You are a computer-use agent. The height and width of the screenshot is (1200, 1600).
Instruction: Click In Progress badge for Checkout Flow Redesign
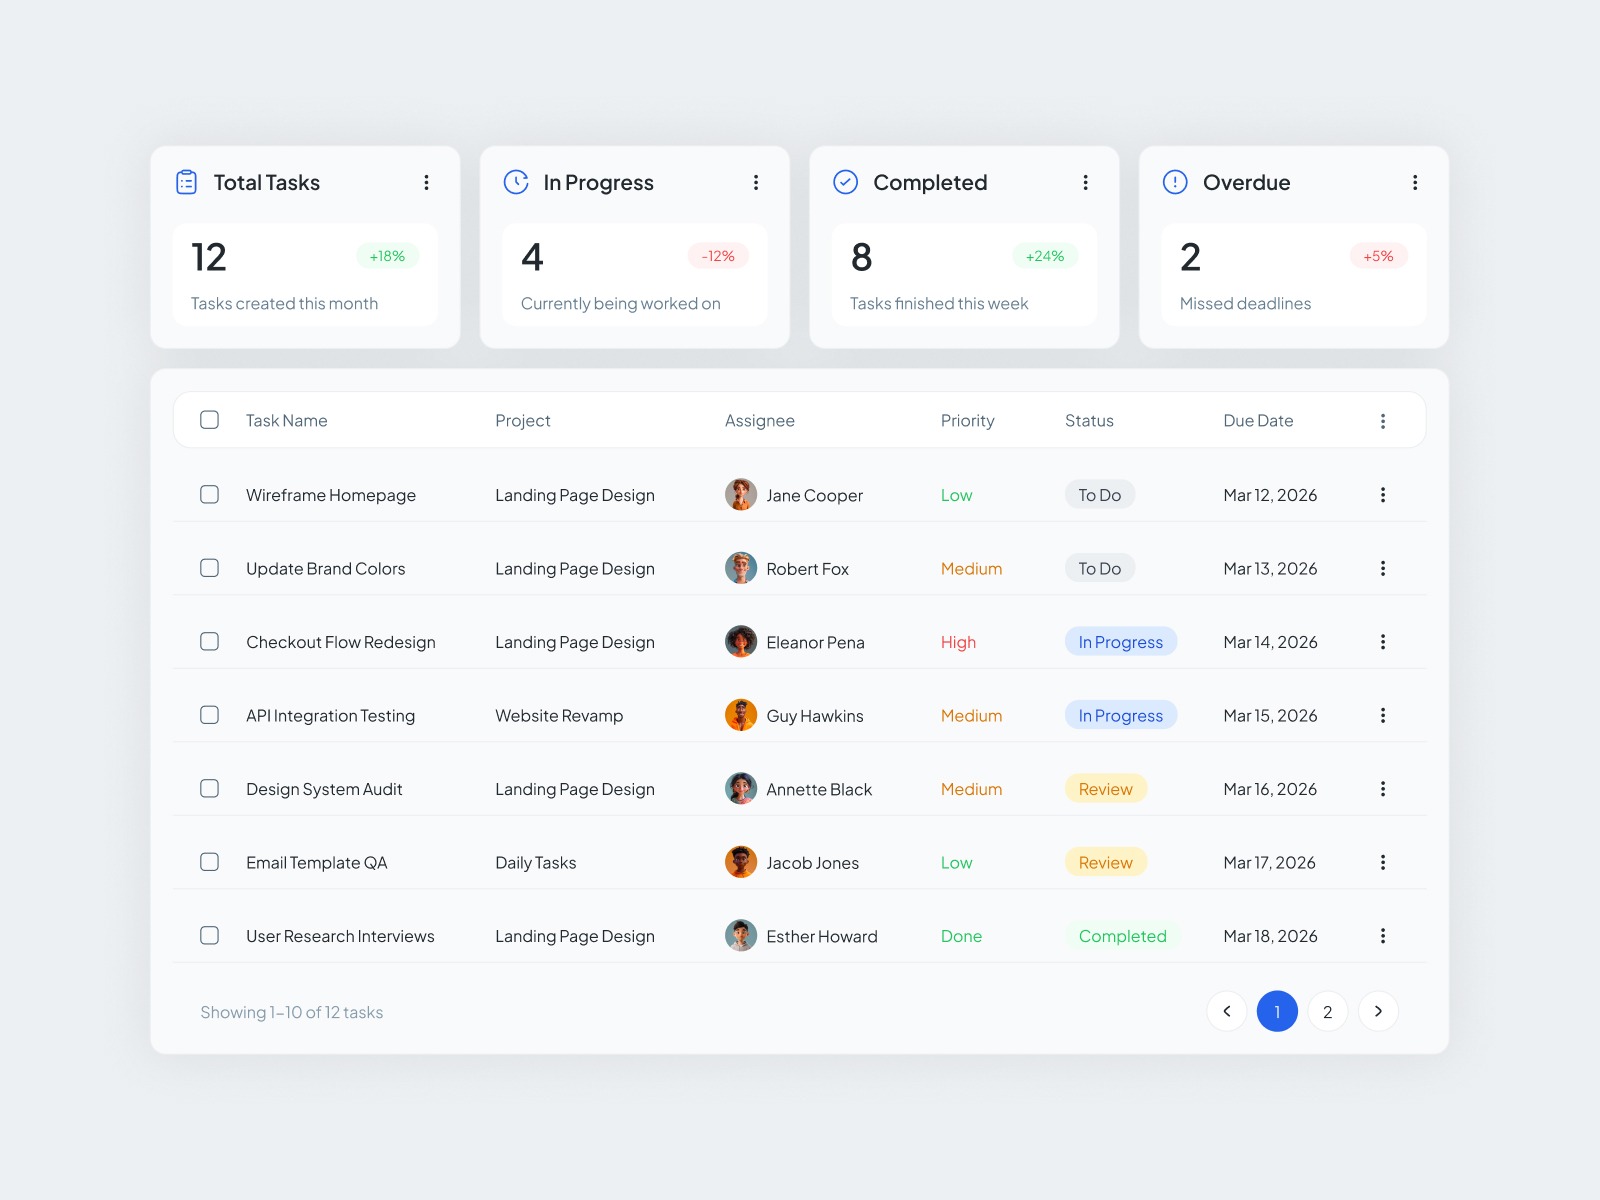1121,642
